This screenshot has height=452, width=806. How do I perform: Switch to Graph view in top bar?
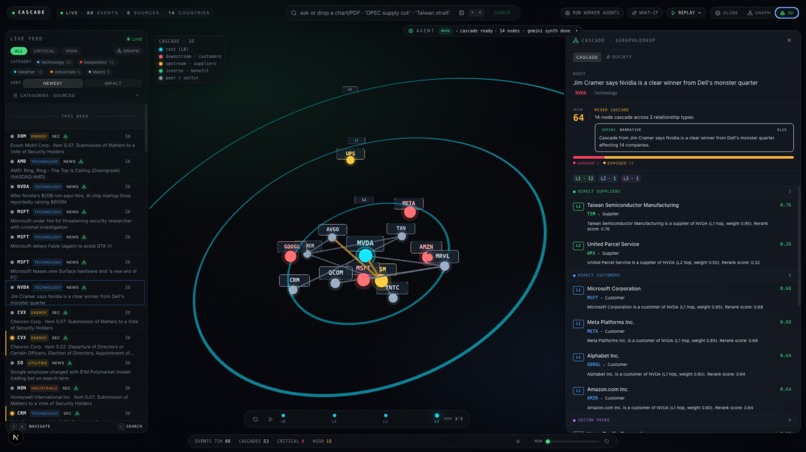[759, 13]
